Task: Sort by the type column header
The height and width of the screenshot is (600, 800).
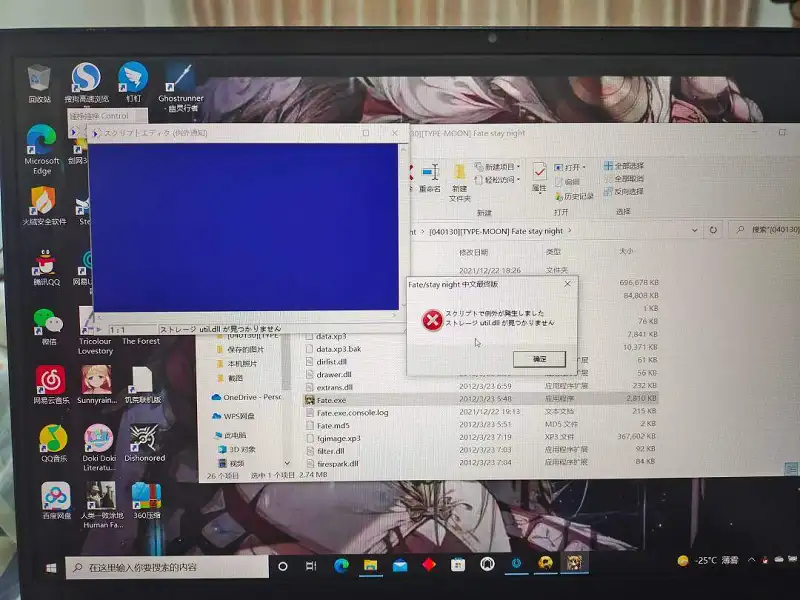Action: click(x=554, y=252)
